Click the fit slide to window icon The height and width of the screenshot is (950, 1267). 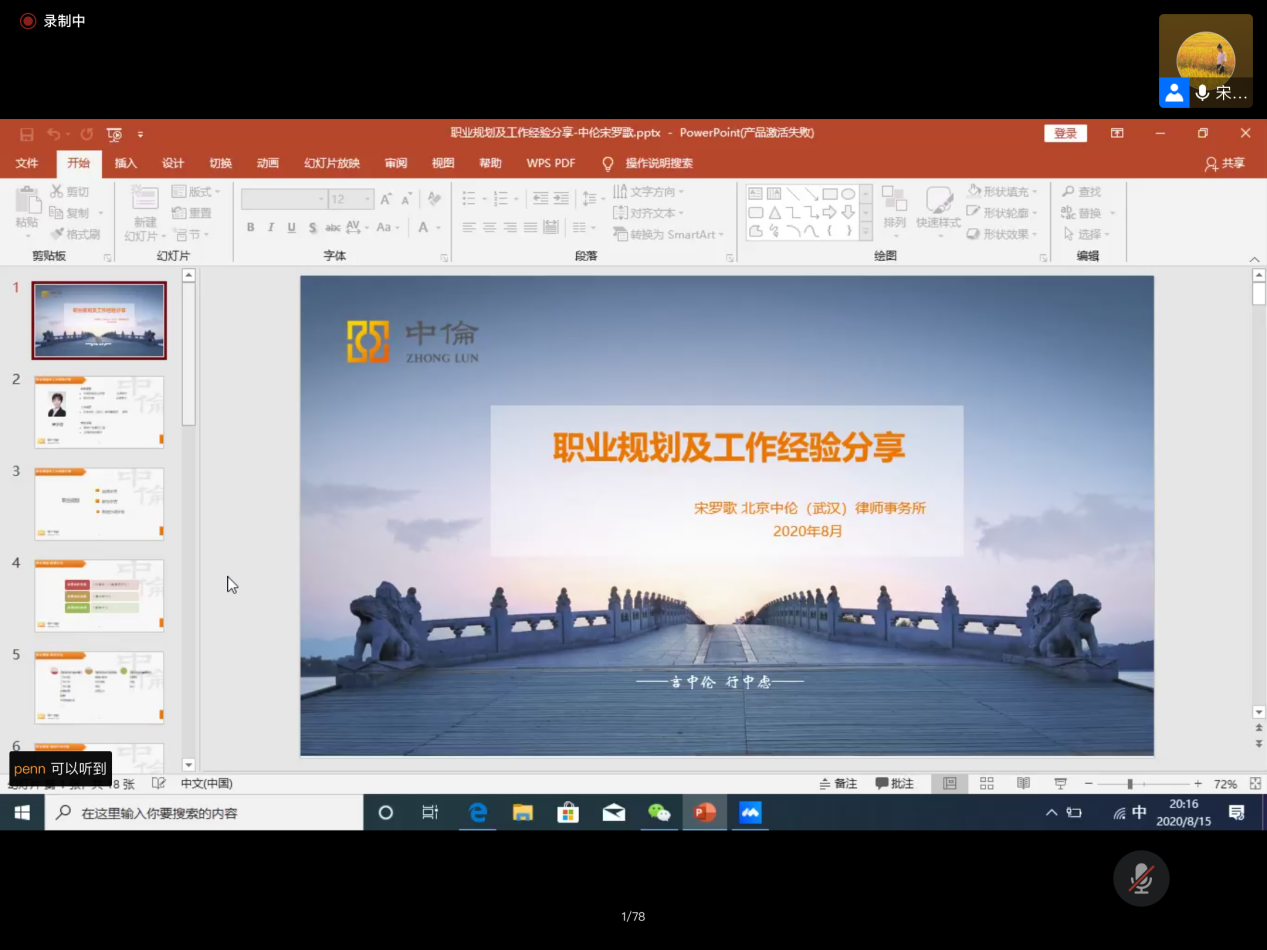point(1255,784)
